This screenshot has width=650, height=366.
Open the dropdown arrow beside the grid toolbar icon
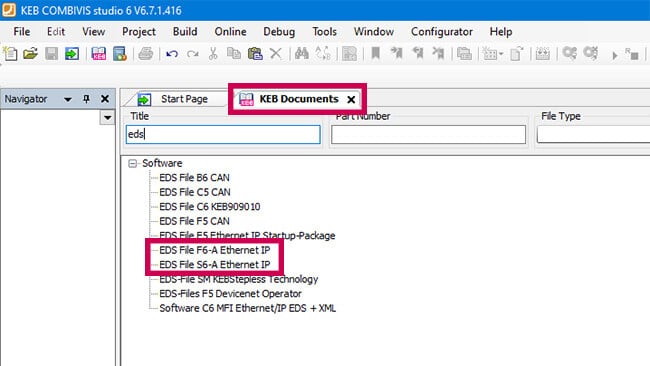point(501,54)
